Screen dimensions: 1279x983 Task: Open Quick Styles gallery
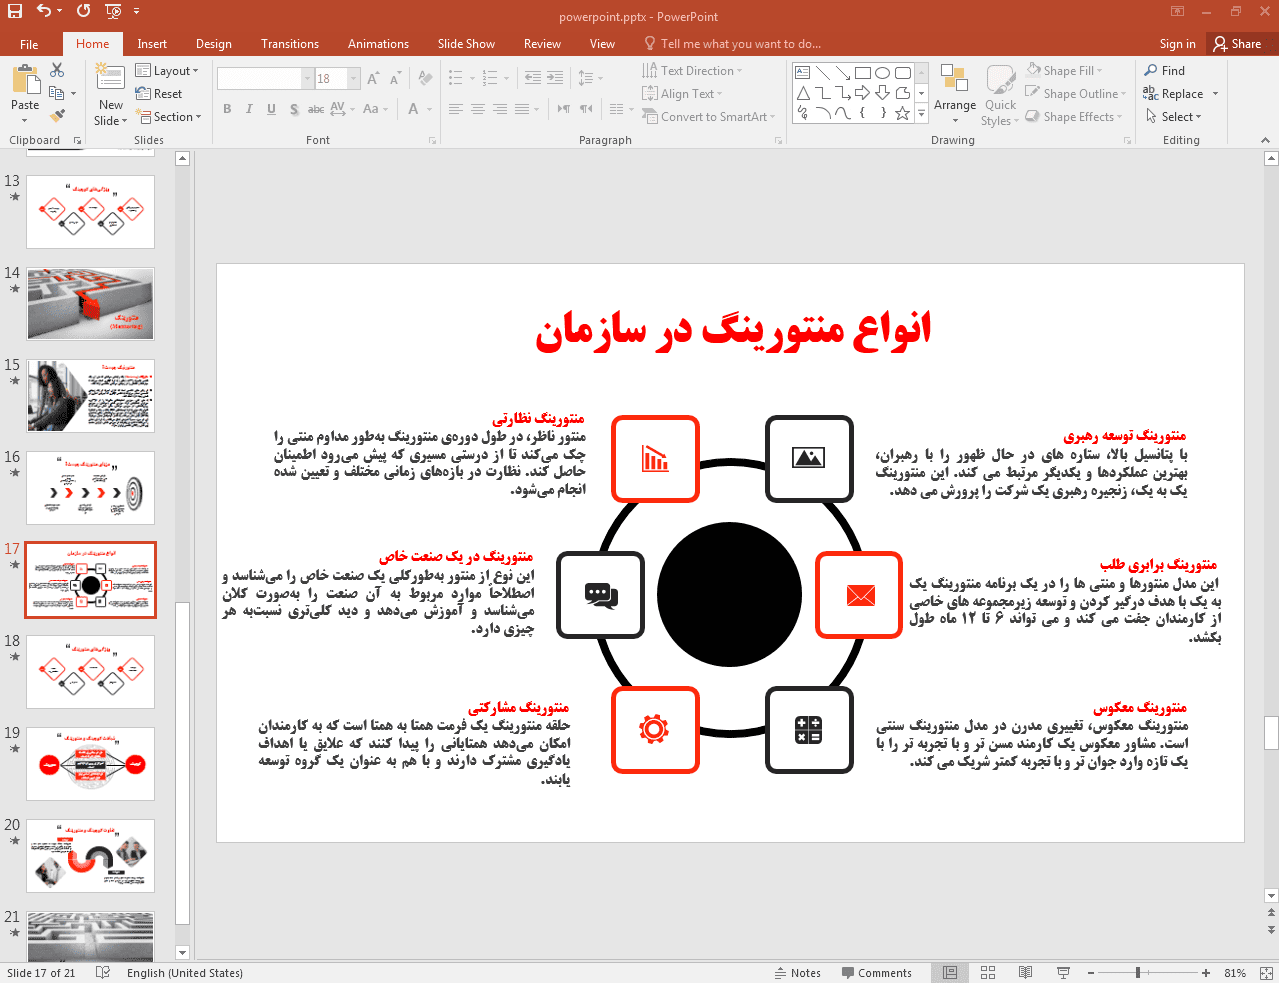click(1000, 95)
